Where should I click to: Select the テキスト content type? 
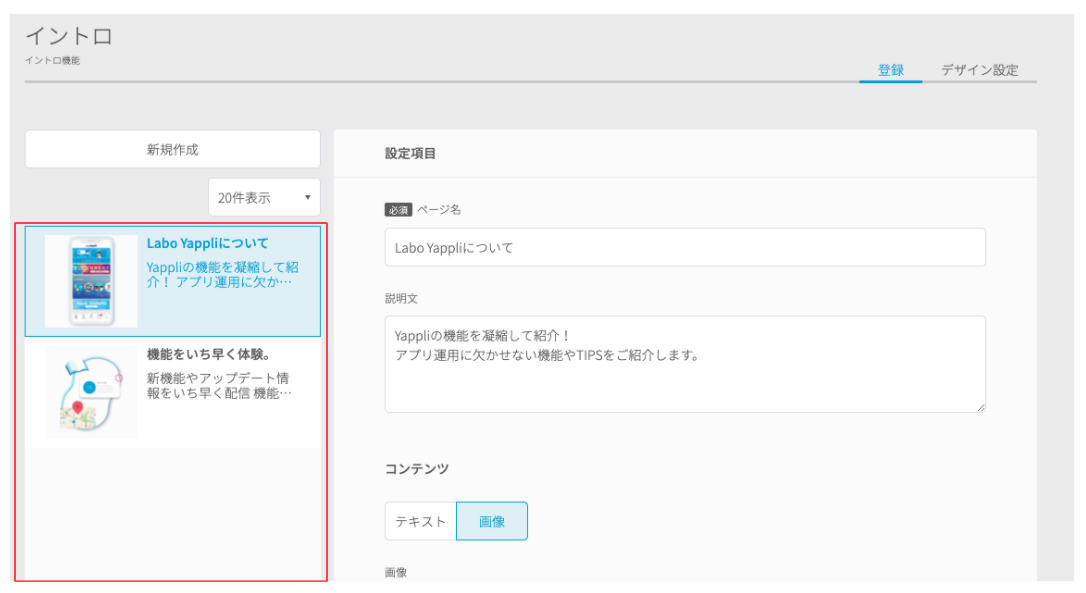(x=420, y=521)
